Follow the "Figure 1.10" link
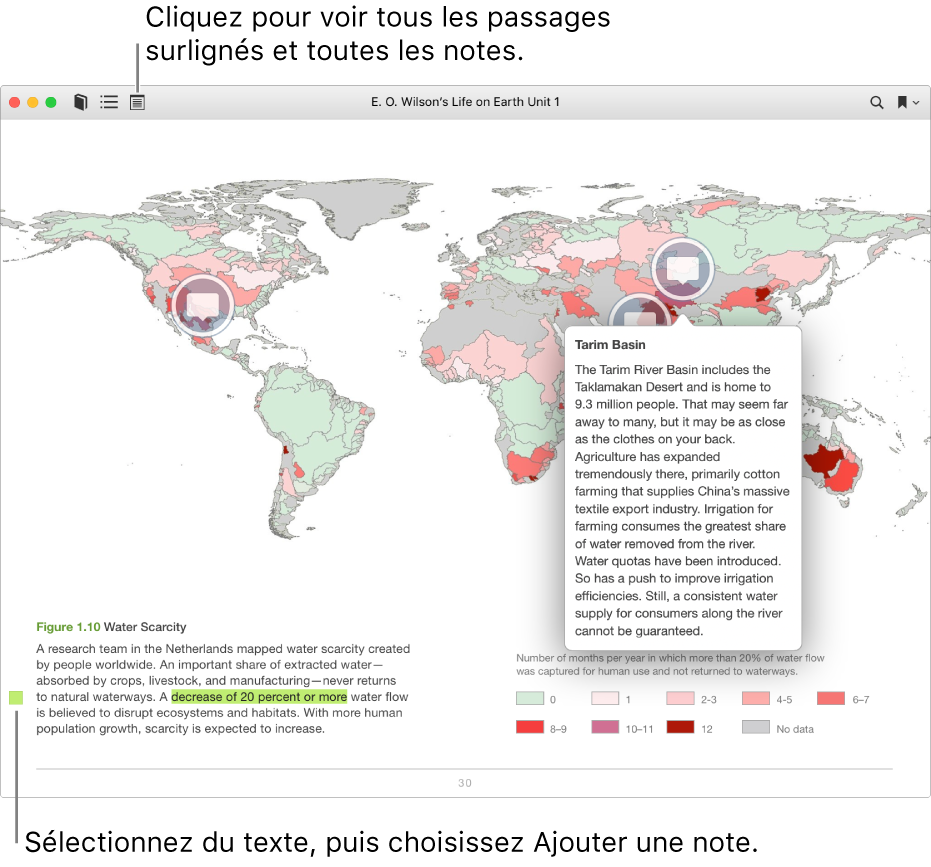This screenshot has height=867, width=931. coord(68,627)
